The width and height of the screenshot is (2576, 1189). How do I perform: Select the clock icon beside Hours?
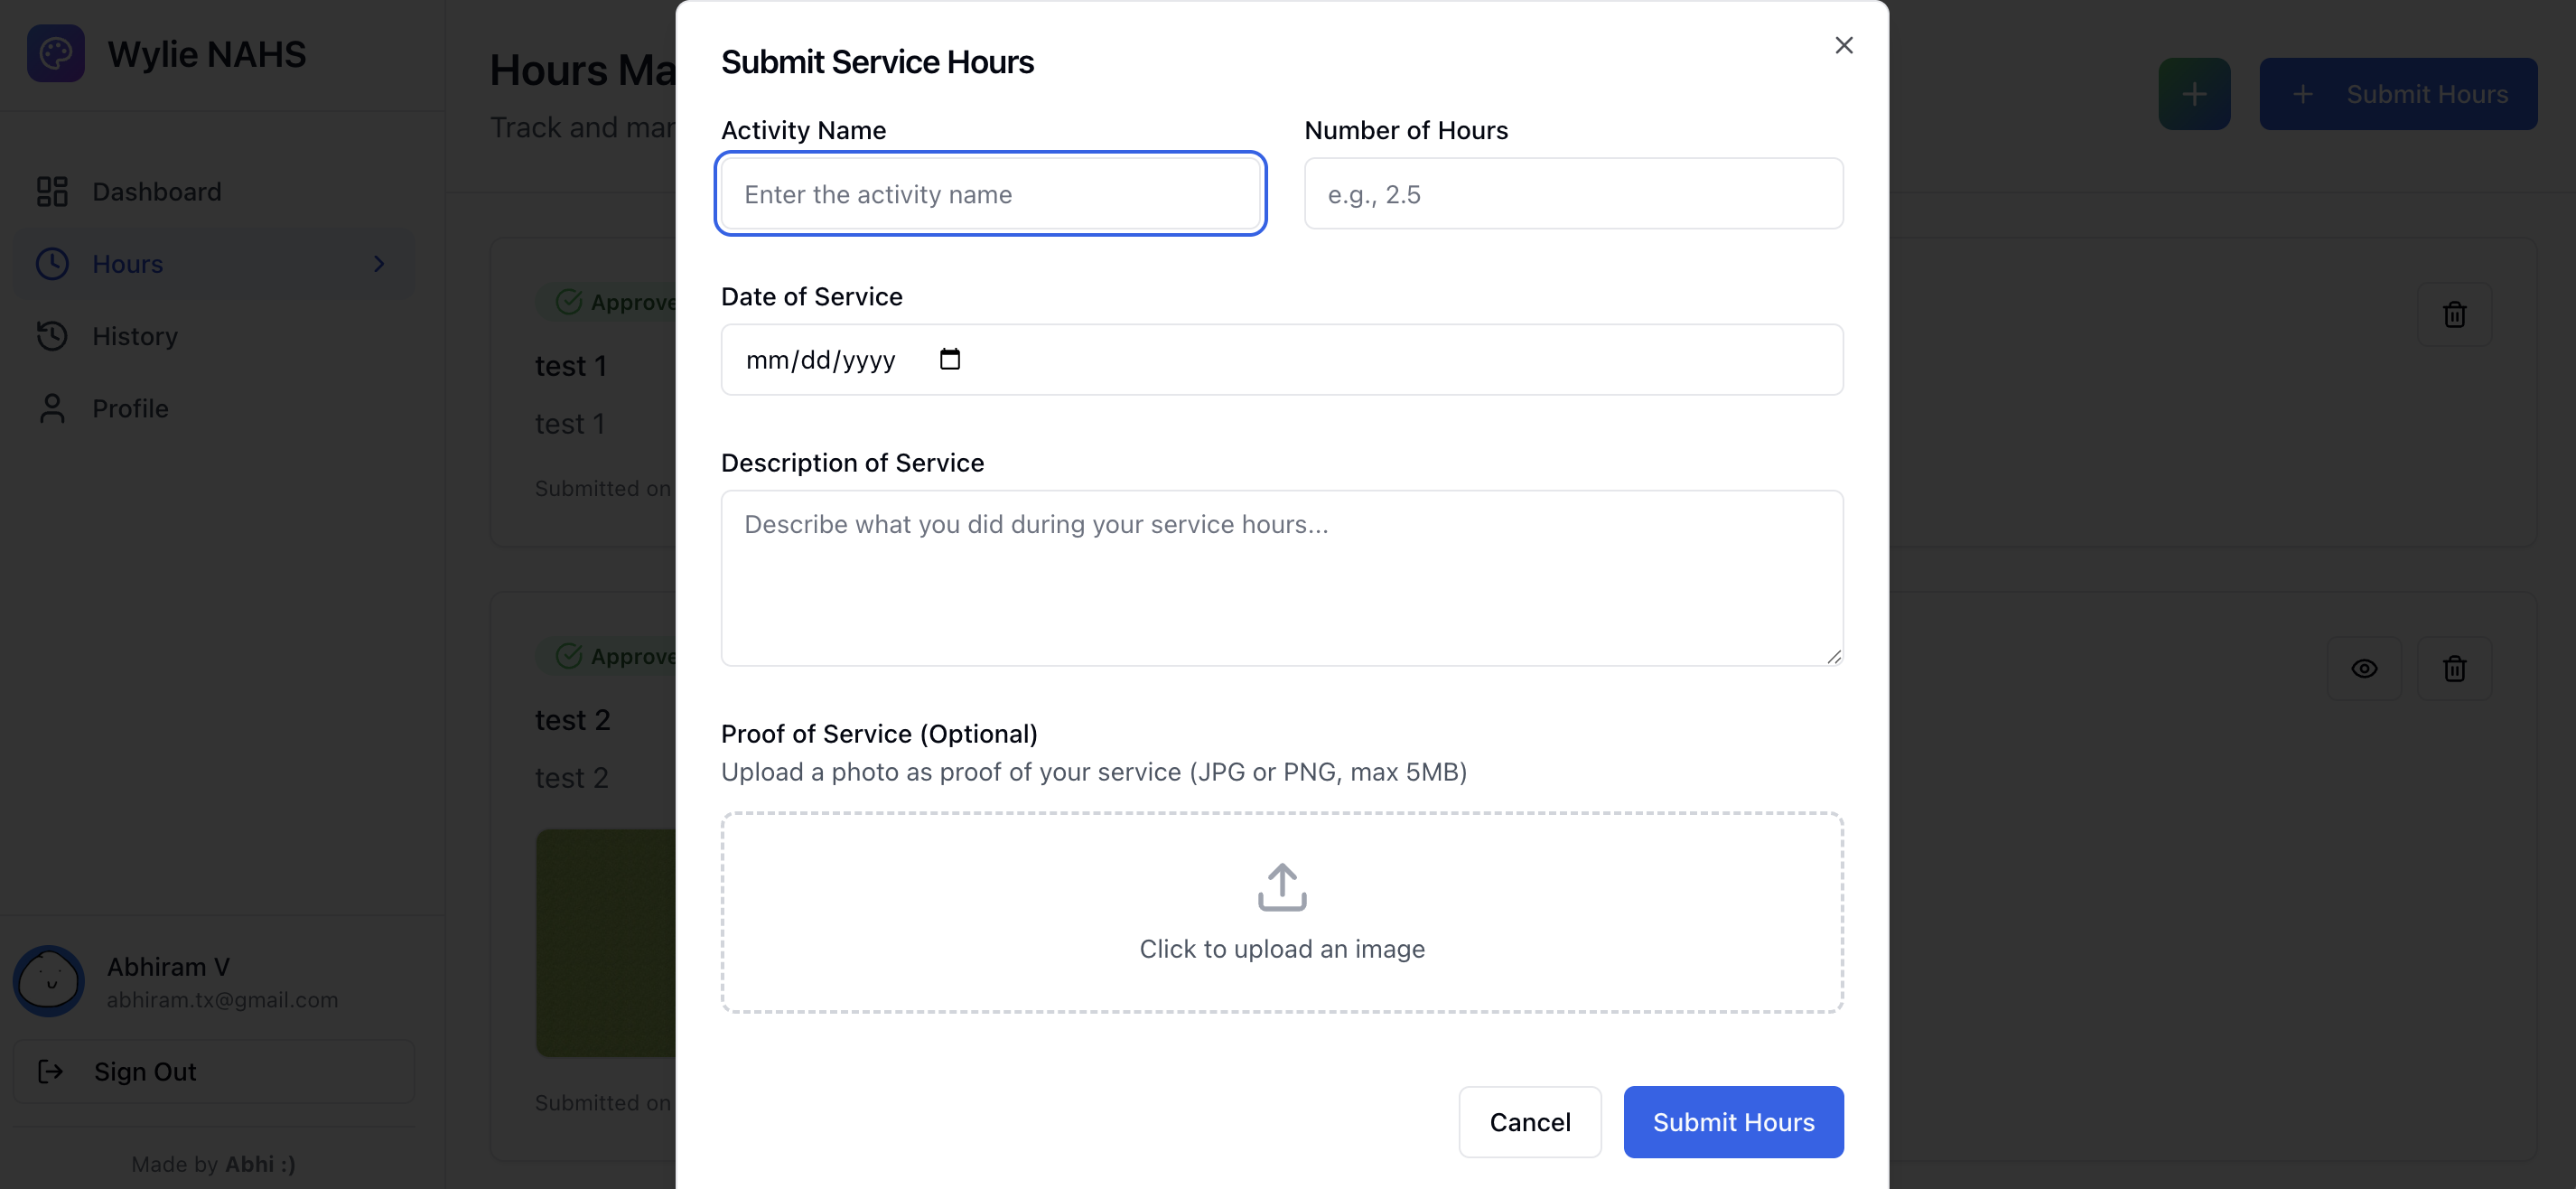click(x=52, y=263)
